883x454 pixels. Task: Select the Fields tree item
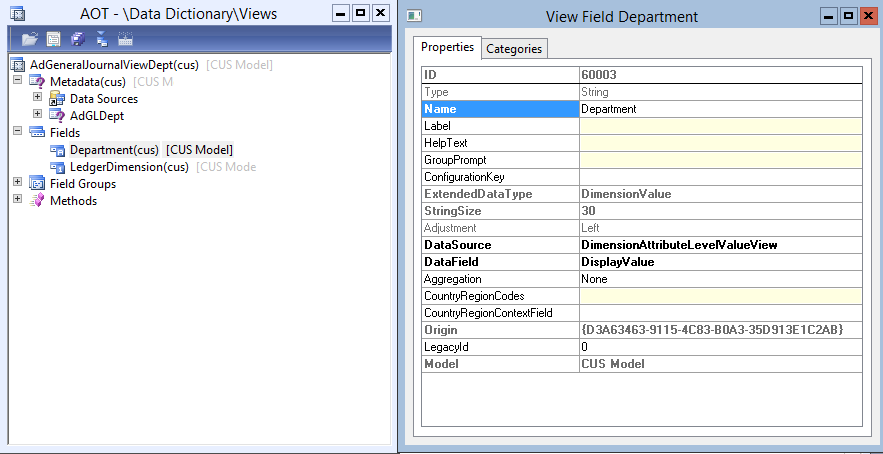[x=65, y=133]
